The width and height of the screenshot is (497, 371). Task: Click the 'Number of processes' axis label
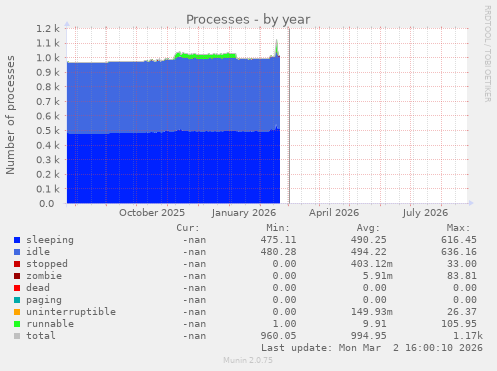pos(10,115)
